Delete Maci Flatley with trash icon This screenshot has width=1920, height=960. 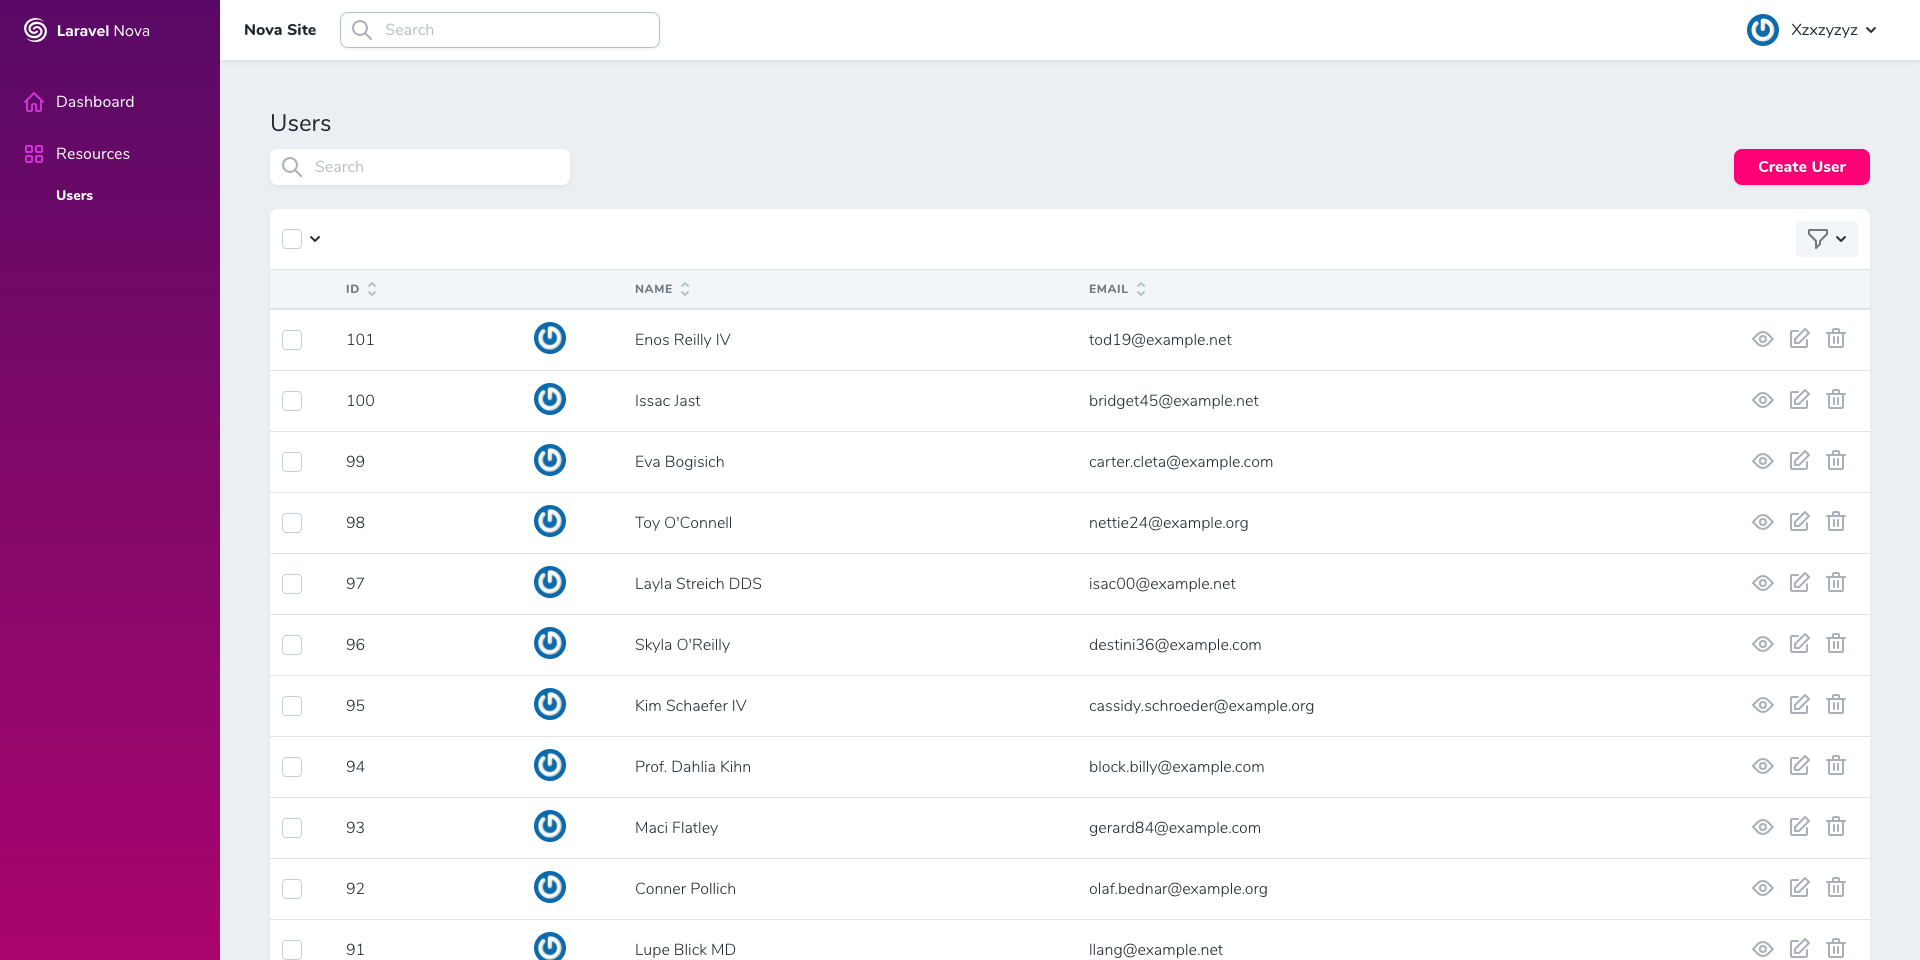pos(1836,826)
